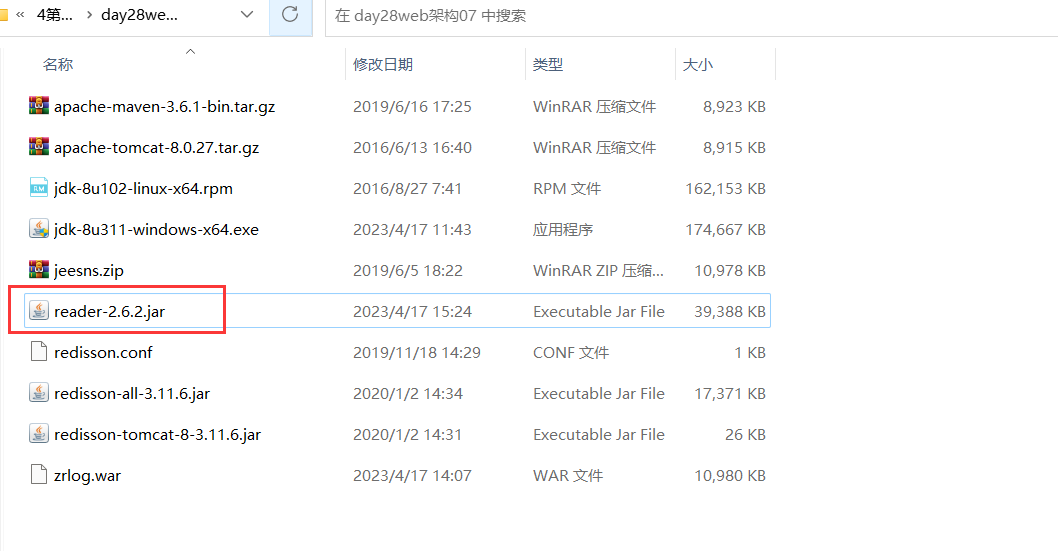Sort files by 大小 column header

coord(697,64)
